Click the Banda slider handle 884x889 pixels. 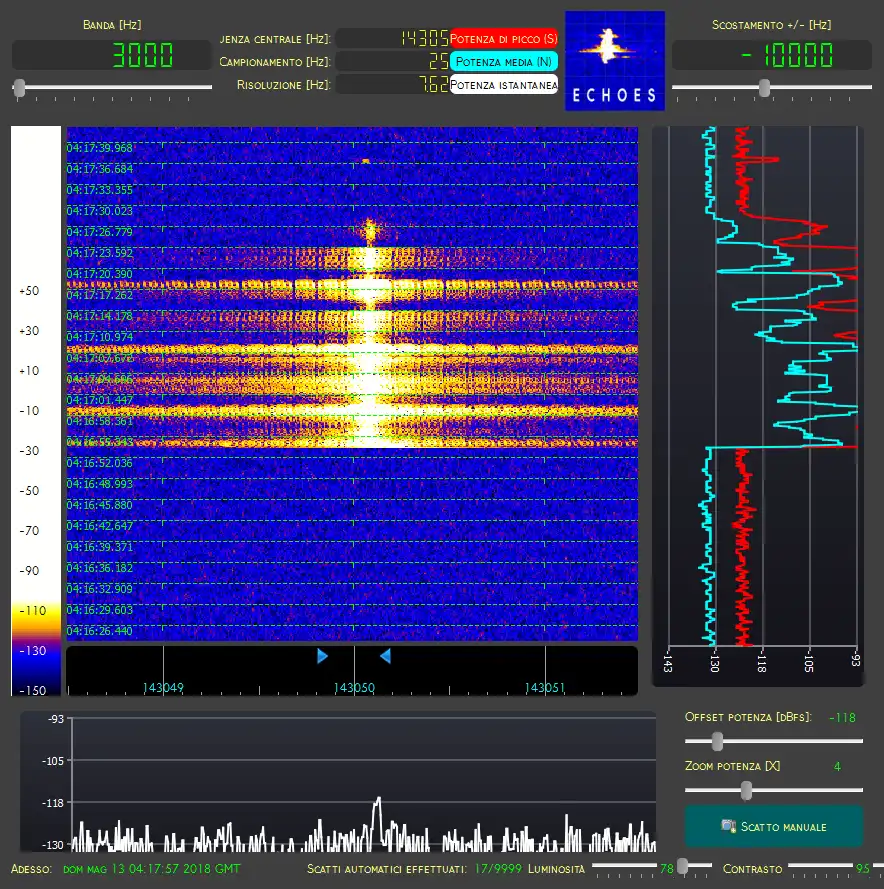(x=19, y=87)
